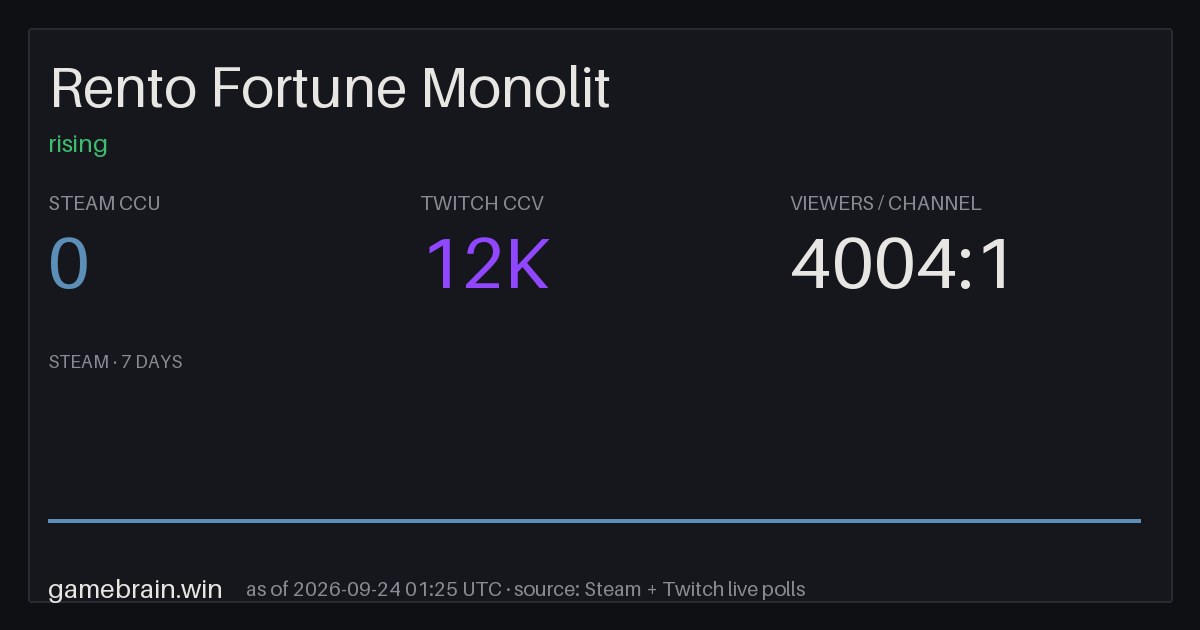Click the left start of the sparkline
Viewport: 1200px width, 630px height.
point(50,520)
